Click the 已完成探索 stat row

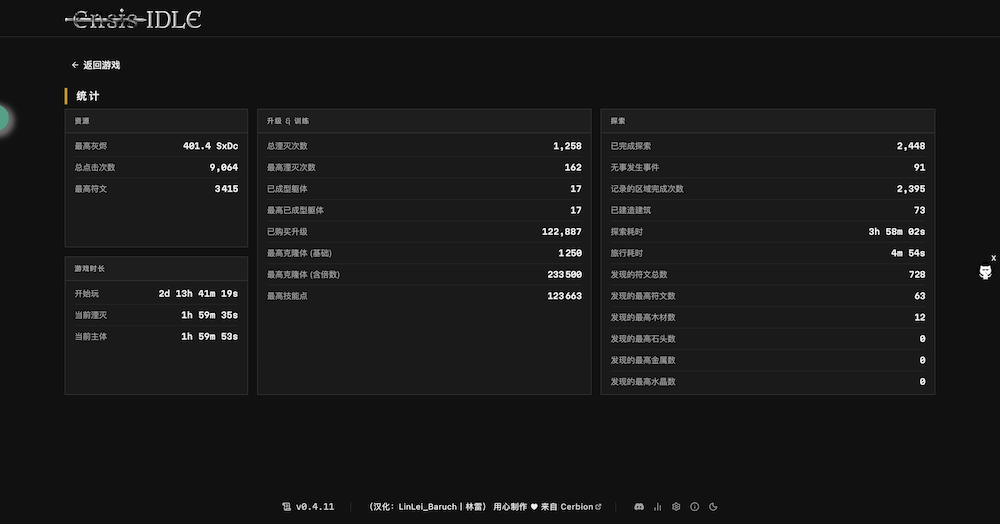click(x=767, y=146)
